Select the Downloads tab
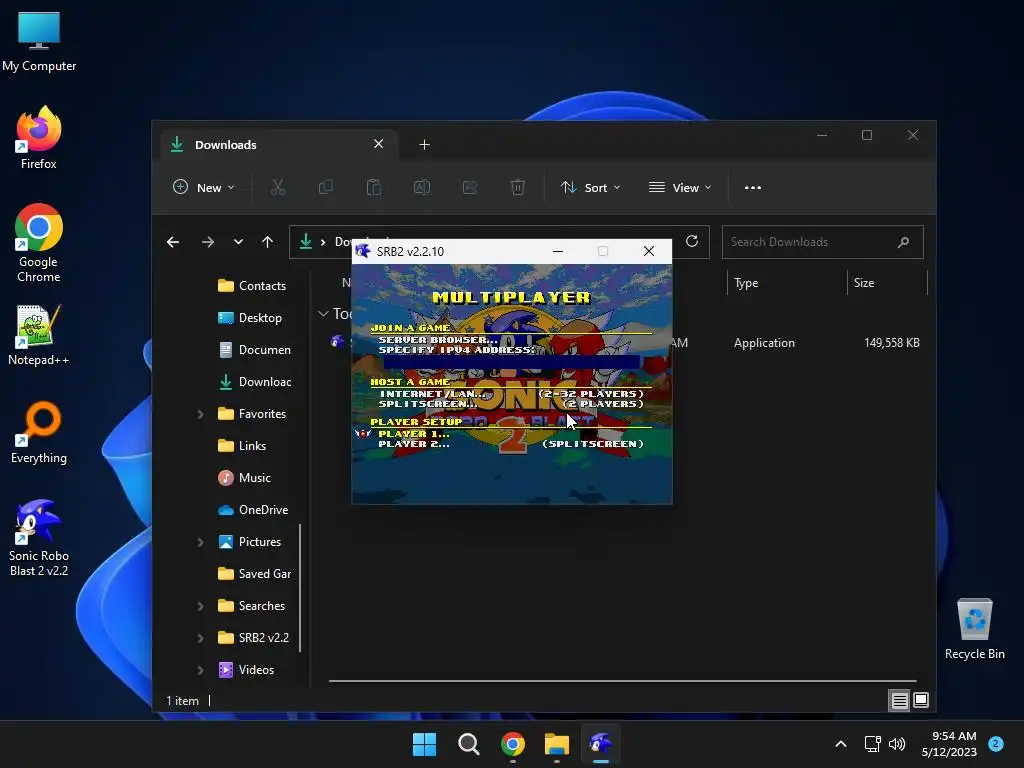Screen dimensions: 1024x768 [x=278, y=145]
